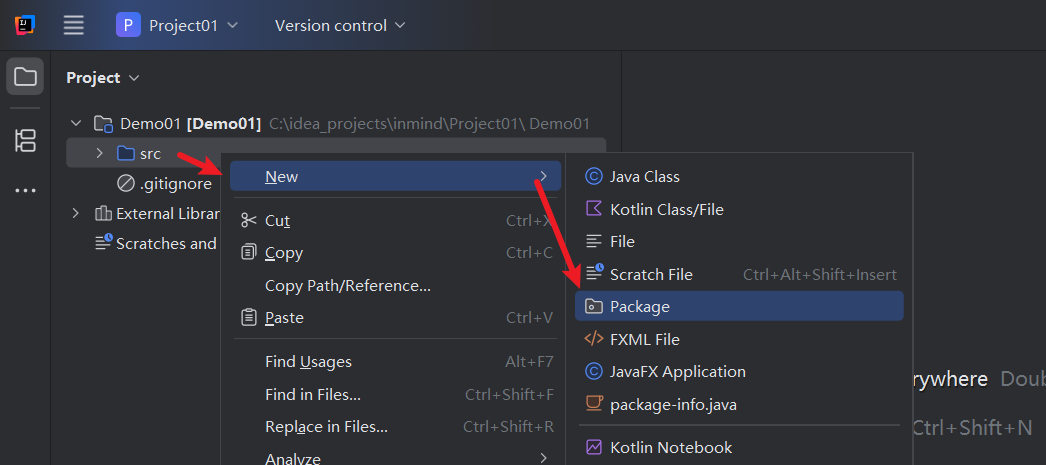The width and height of the screenshot is (1046, 465).
Task: Click the Paste clipboard icon
Action: pyautogui.click(x=249, y=318)
